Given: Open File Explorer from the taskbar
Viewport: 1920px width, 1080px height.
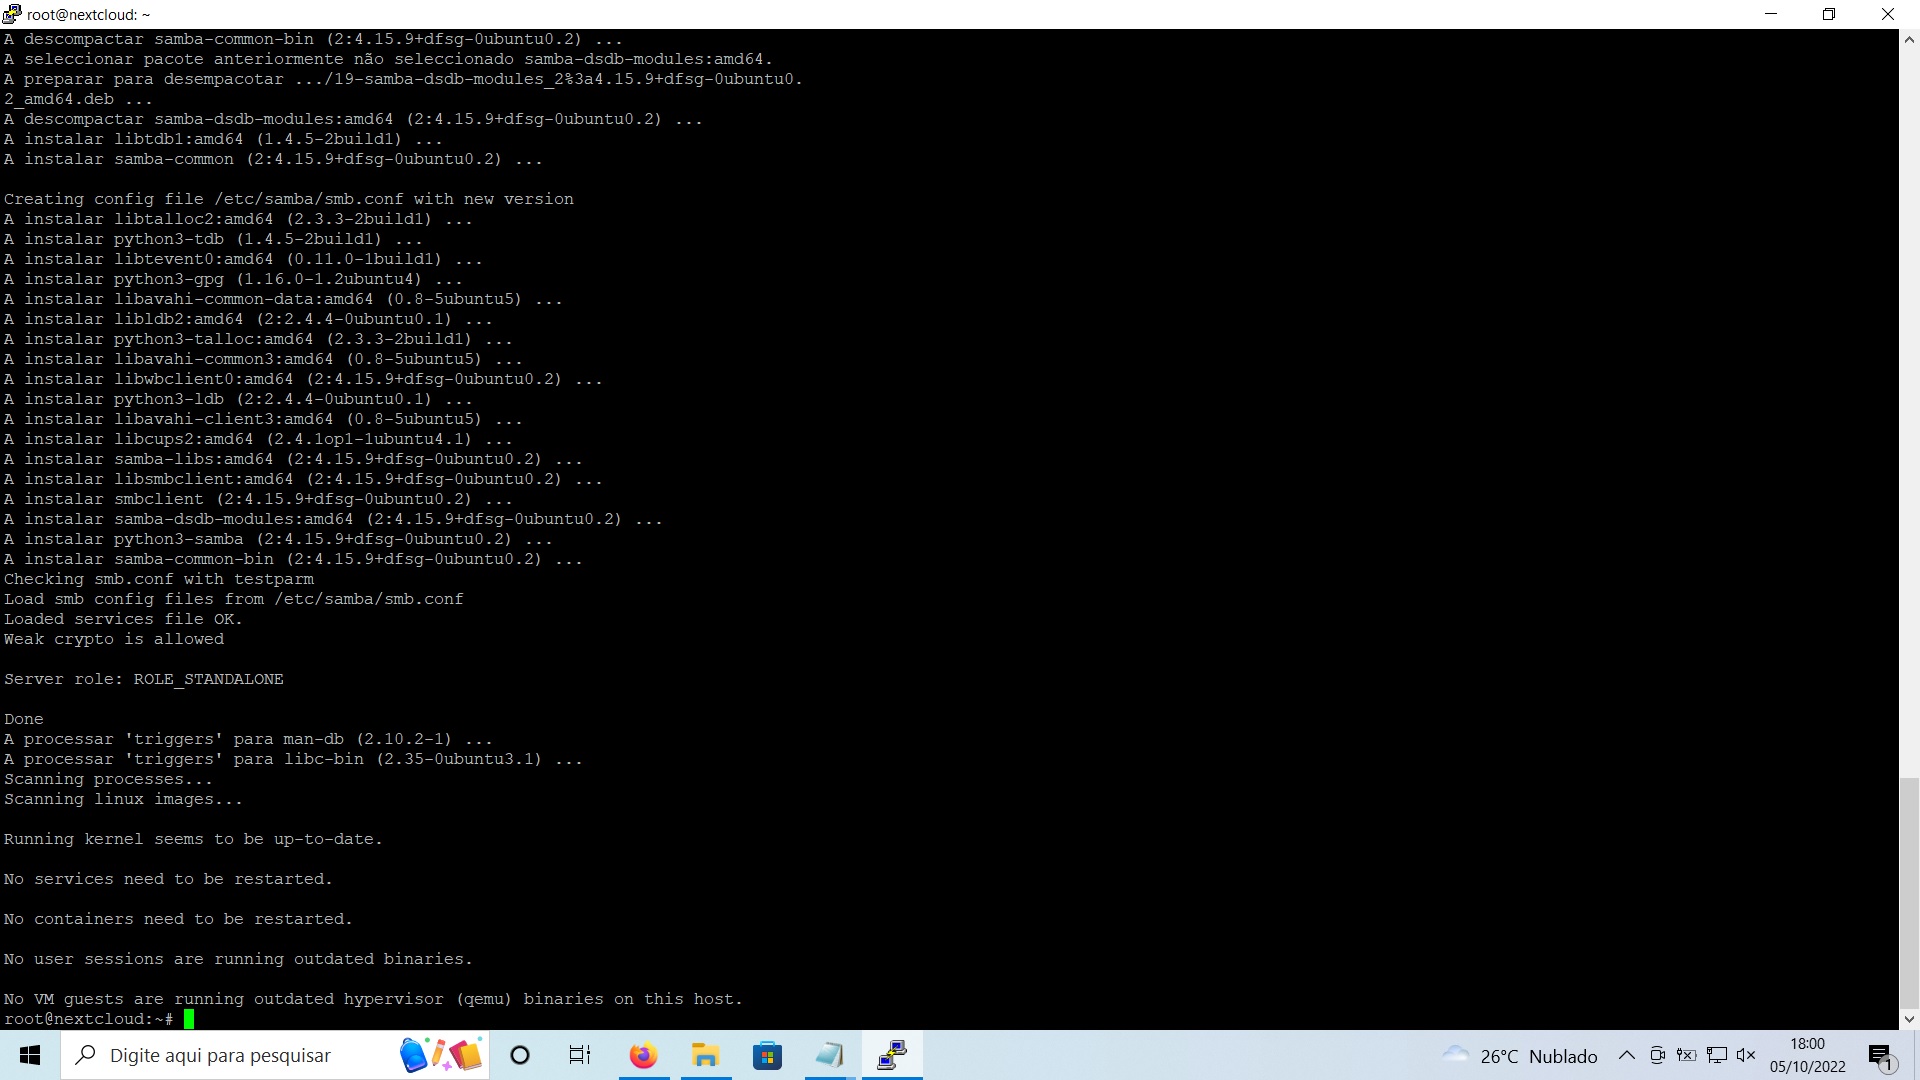Looking at the screenshot, I should click(x=705, y=1055).
